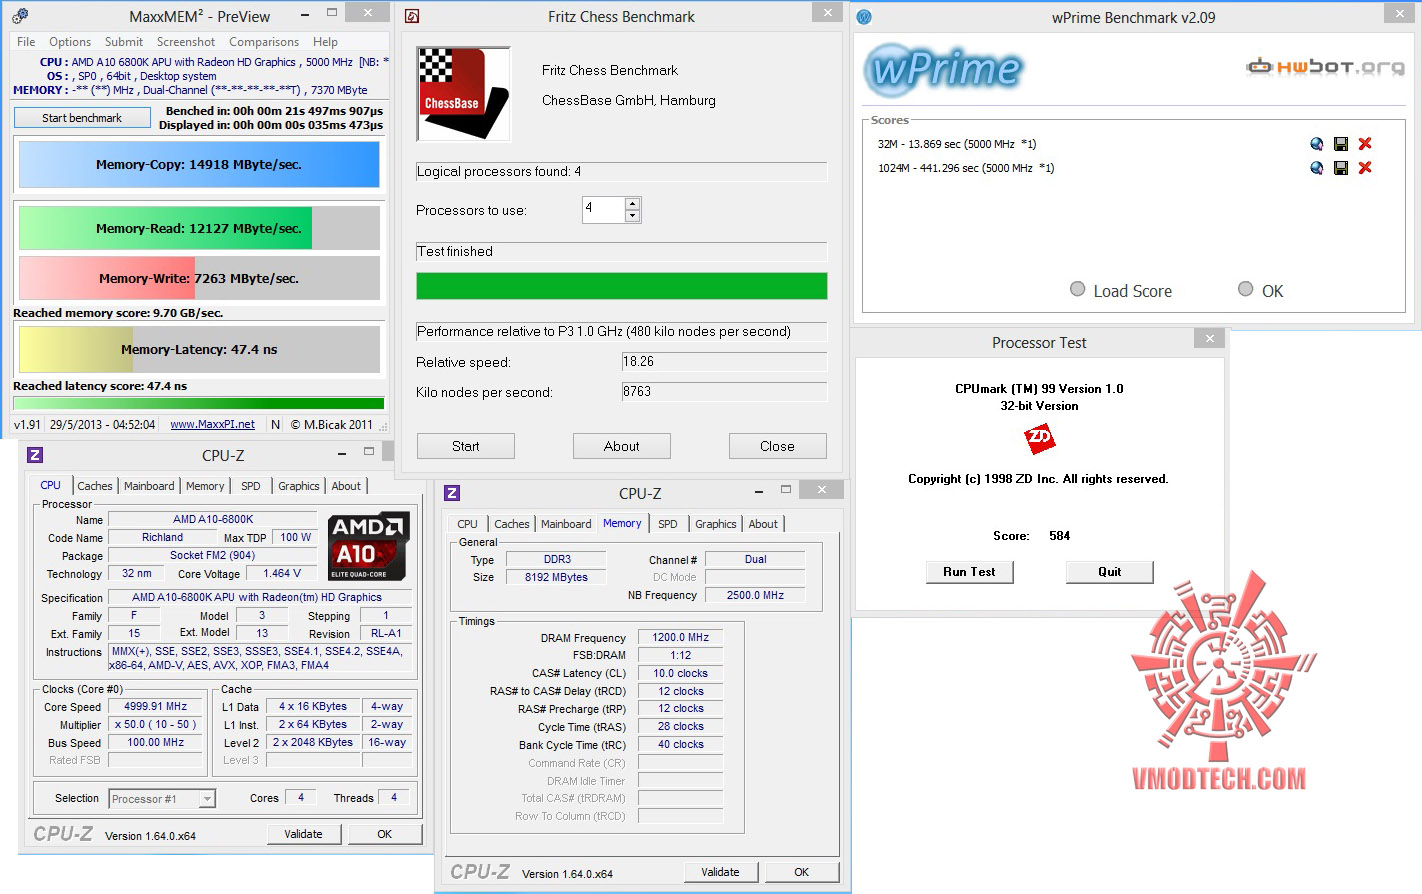
Task: Click the Core Speed value 4999.91 MHz
Action: [156, 707]
